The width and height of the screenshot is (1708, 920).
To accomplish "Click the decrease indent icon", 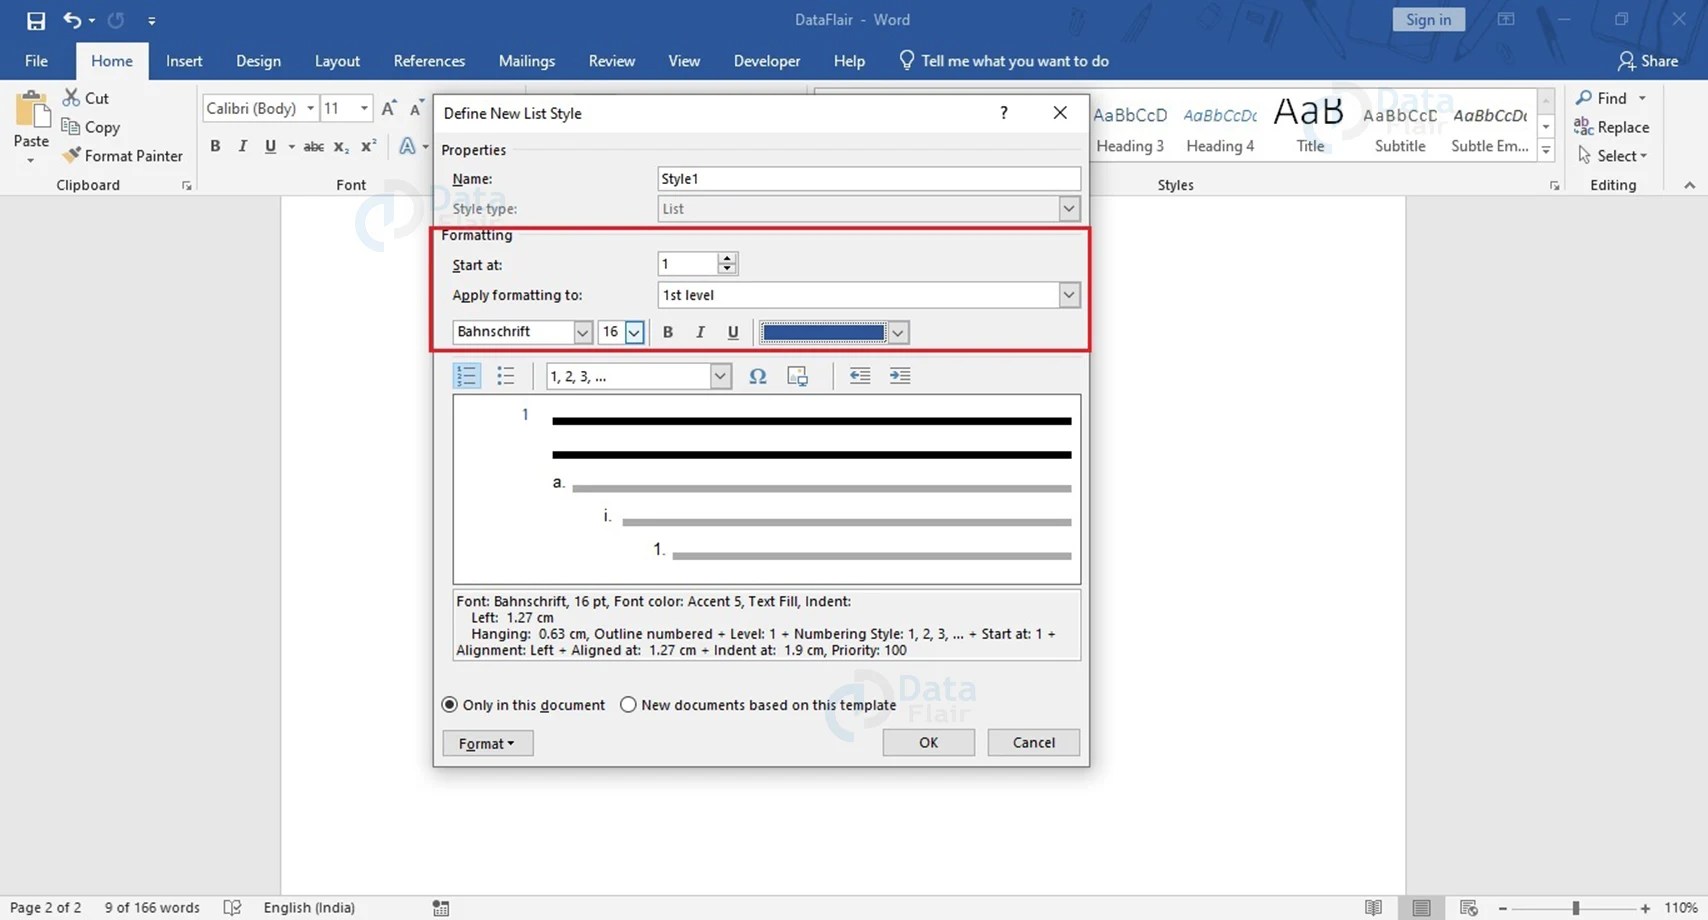I will point(859,375).
